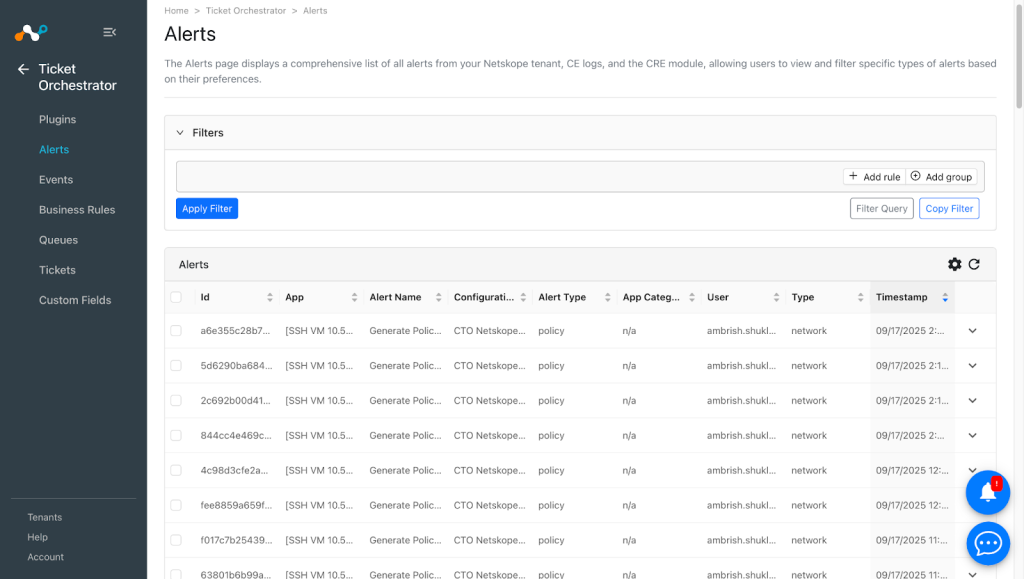Toggle the select-all alerts checkbox
Viewport: 1024px width, 579px height.
176,297
